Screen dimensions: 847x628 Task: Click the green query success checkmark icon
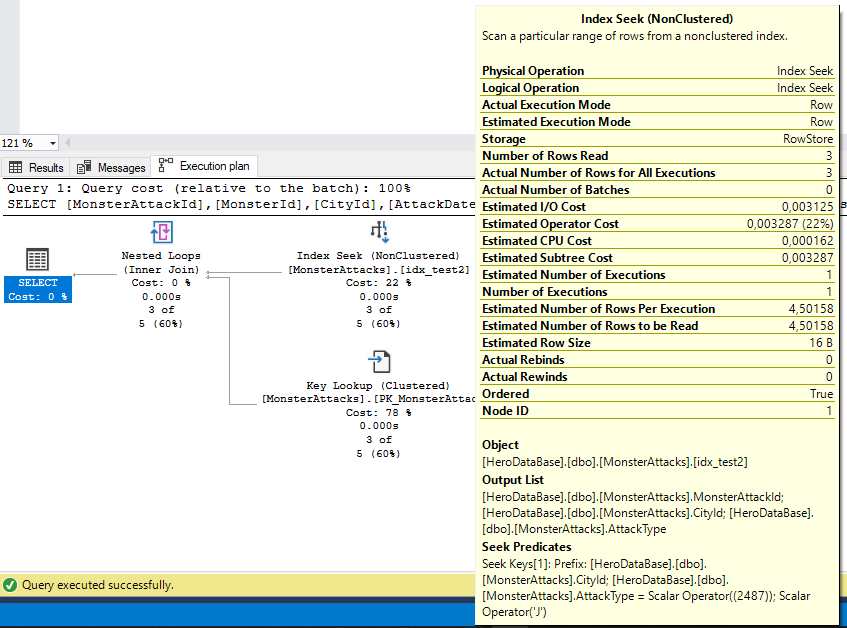click(x=10, y=585)
